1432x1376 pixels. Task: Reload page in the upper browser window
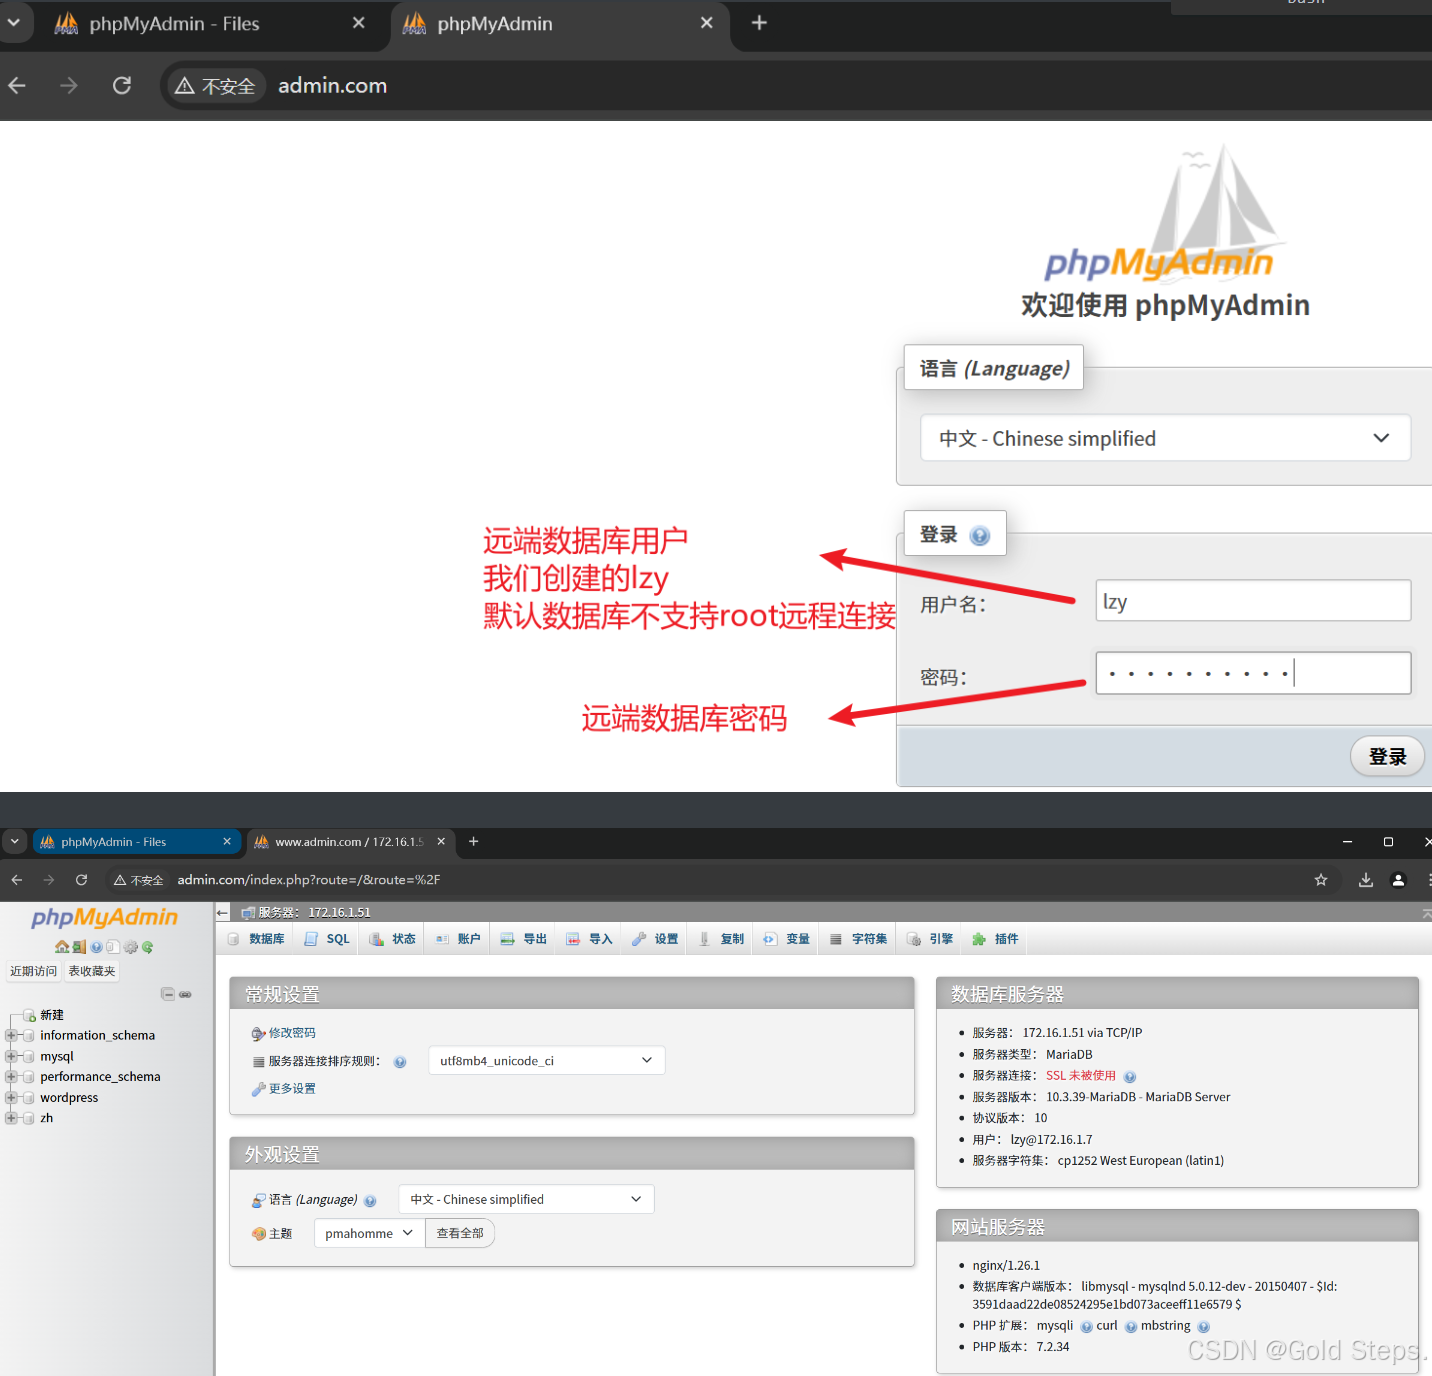122,86
